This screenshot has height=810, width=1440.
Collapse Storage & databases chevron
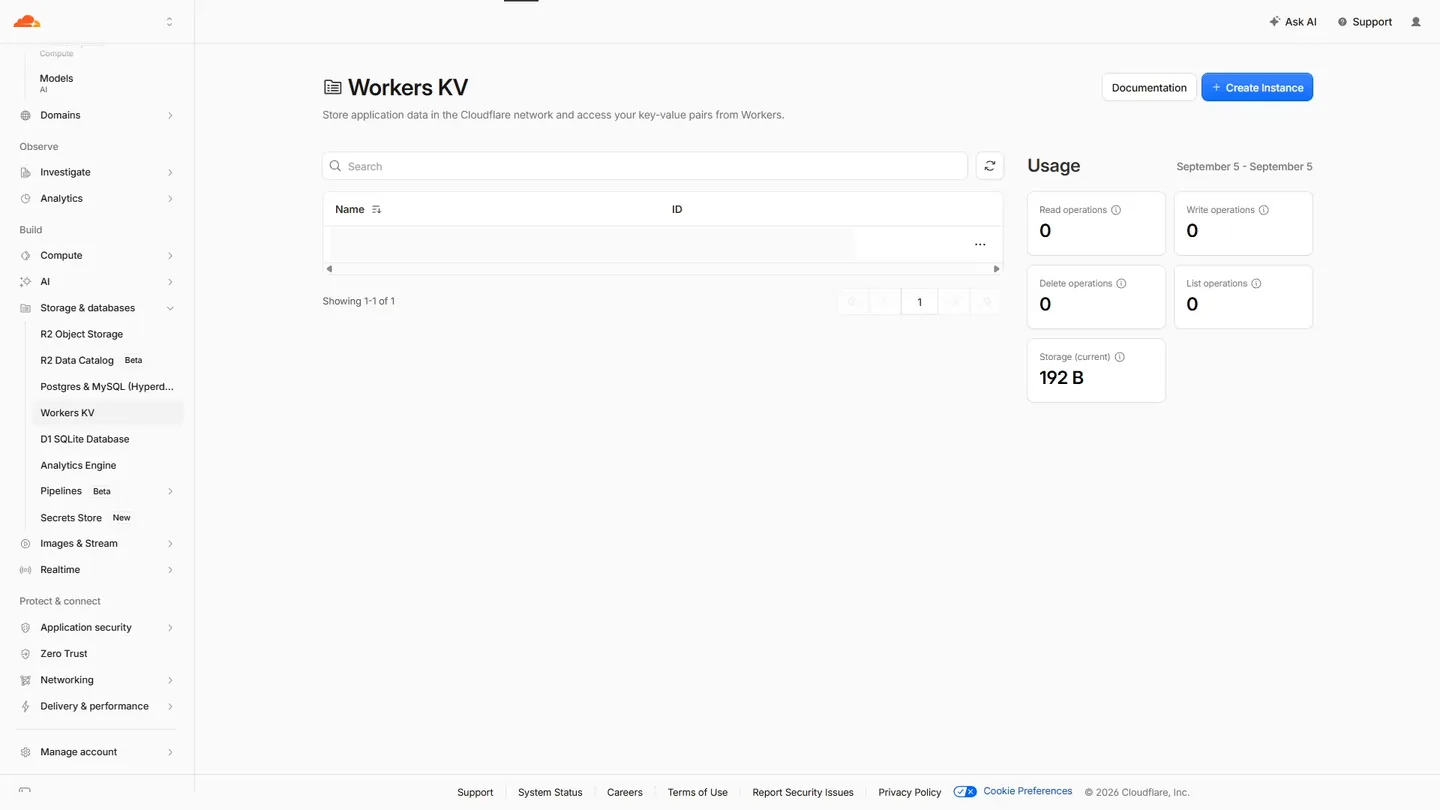click(170, 308)
